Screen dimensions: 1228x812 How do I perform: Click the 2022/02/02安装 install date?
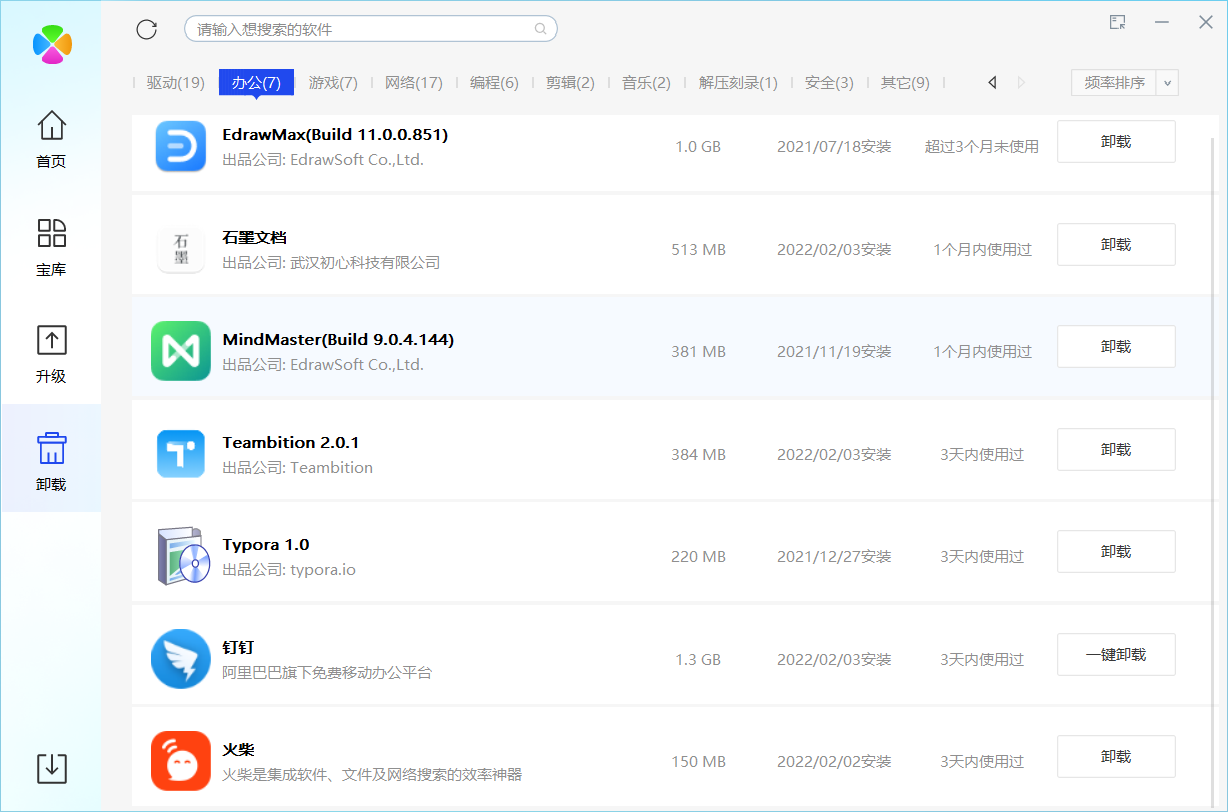point(834,762)
